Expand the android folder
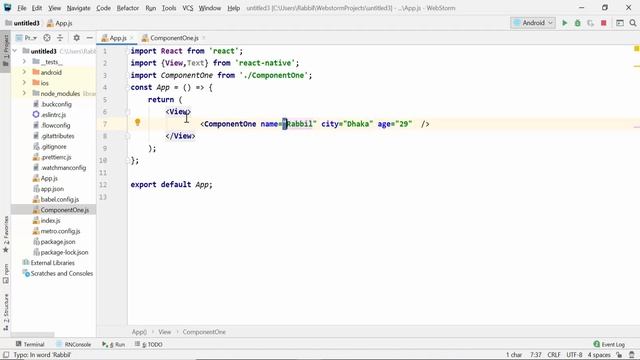The image size is (640, 360). pyautogui.click(x=24, y=72)
